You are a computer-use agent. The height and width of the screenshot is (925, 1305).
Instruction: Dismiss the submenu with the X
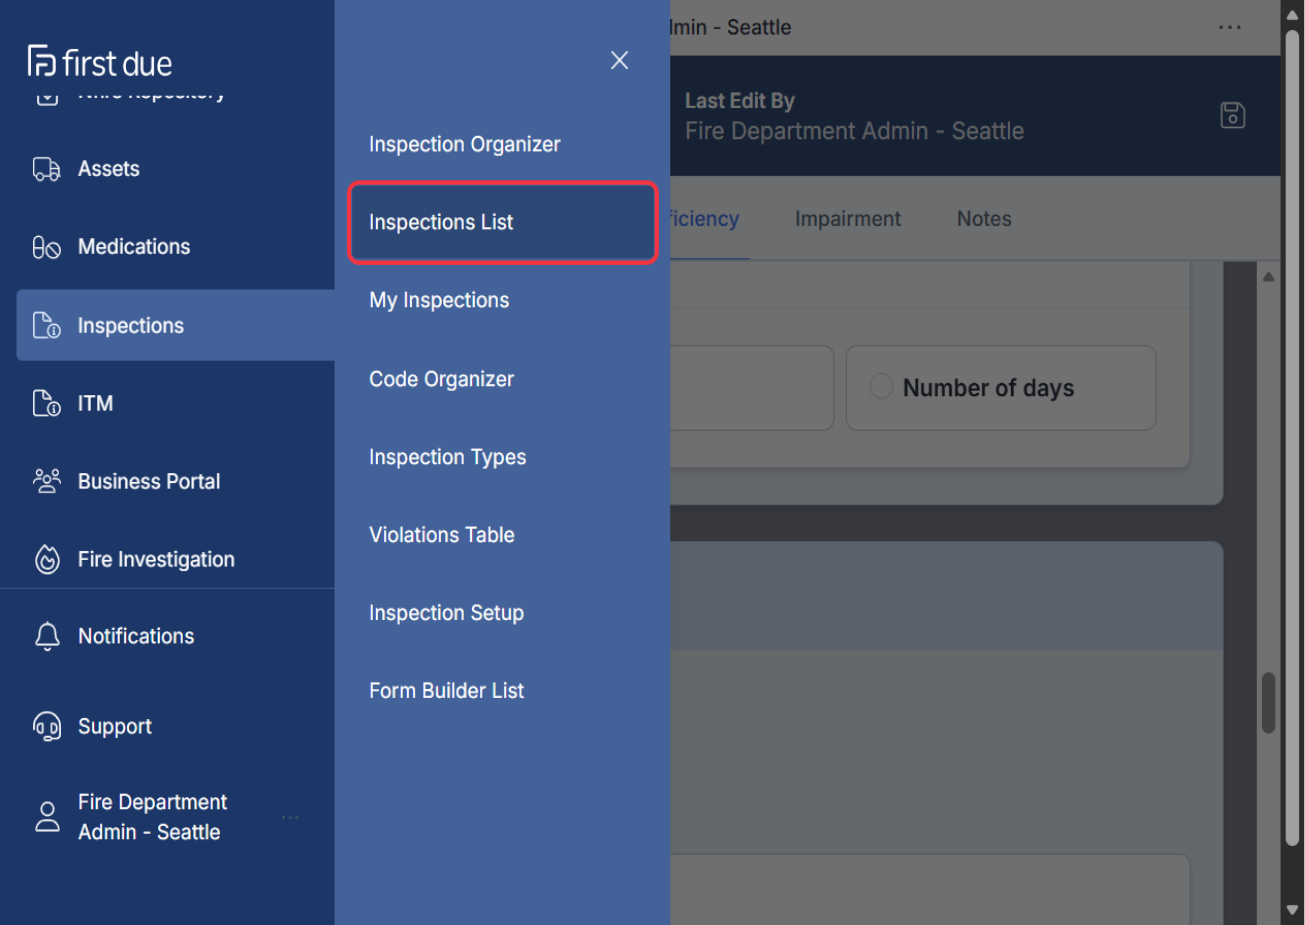click(x=619, y=60)
